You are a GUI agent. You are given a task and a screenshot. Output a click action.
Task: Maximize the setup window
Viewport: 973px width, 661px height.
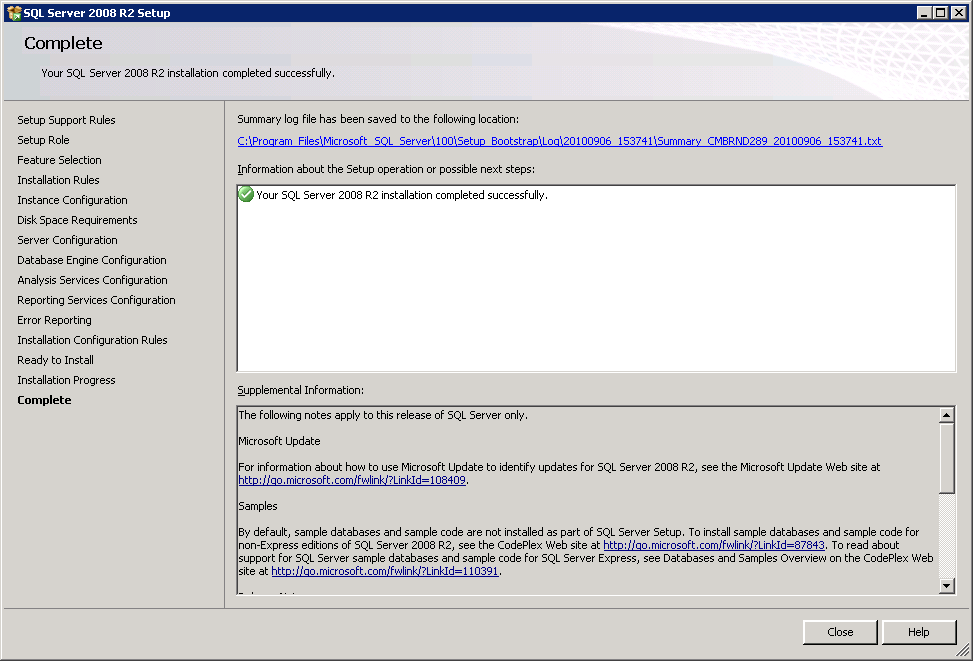941,12
